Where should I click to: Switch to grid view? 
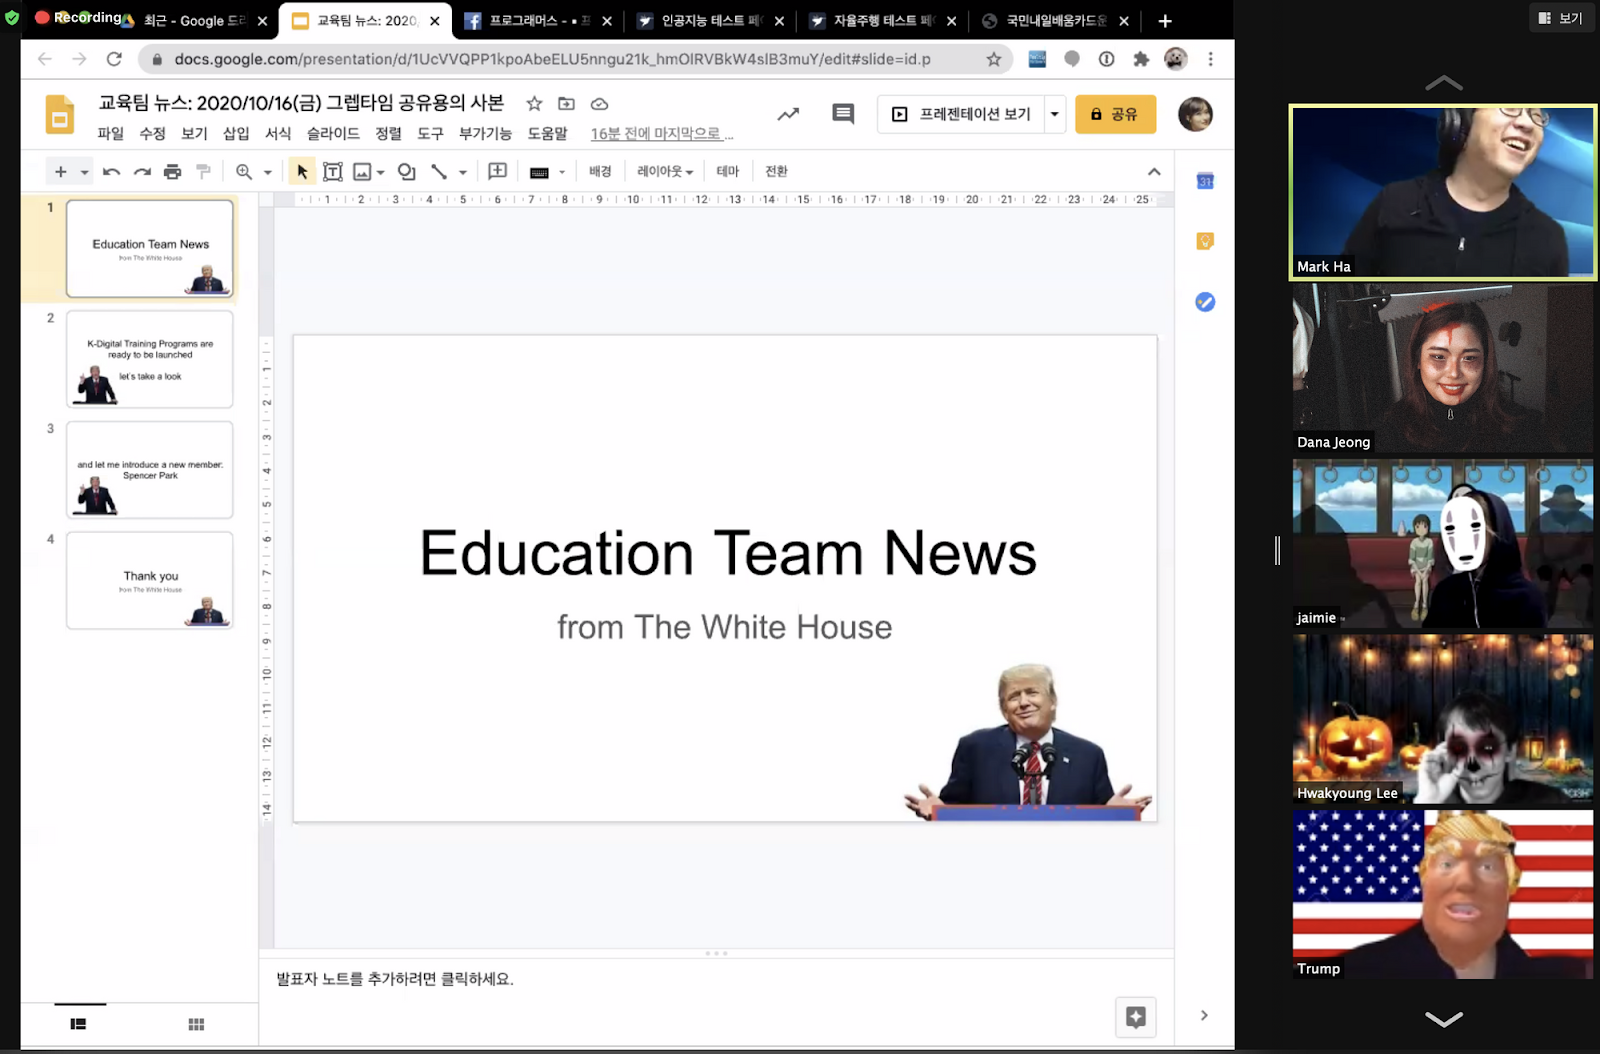point(196,1024)
